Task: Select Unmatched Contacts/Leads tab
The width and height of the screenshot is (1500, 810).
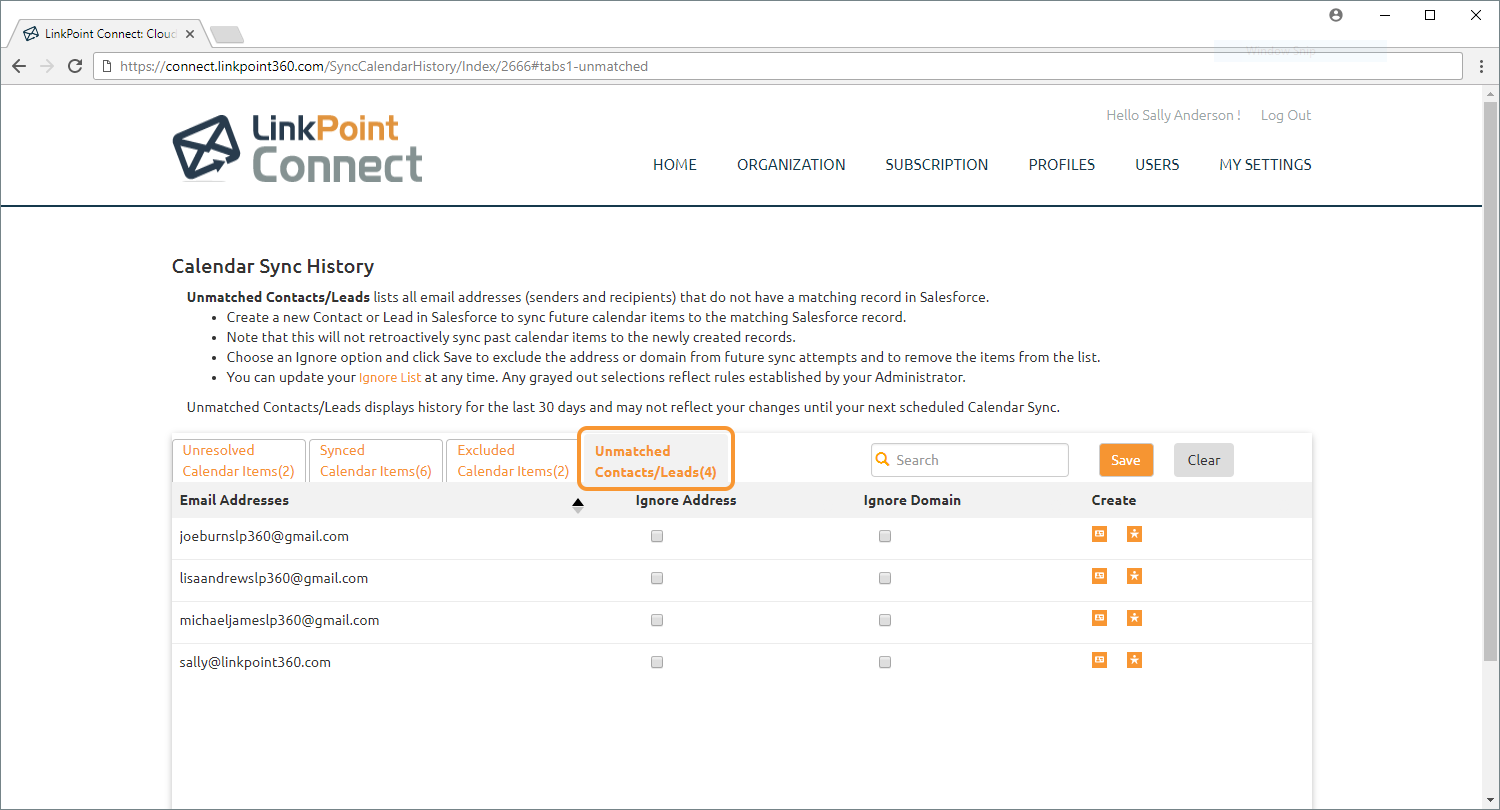Action: click(x=656, y=461)
